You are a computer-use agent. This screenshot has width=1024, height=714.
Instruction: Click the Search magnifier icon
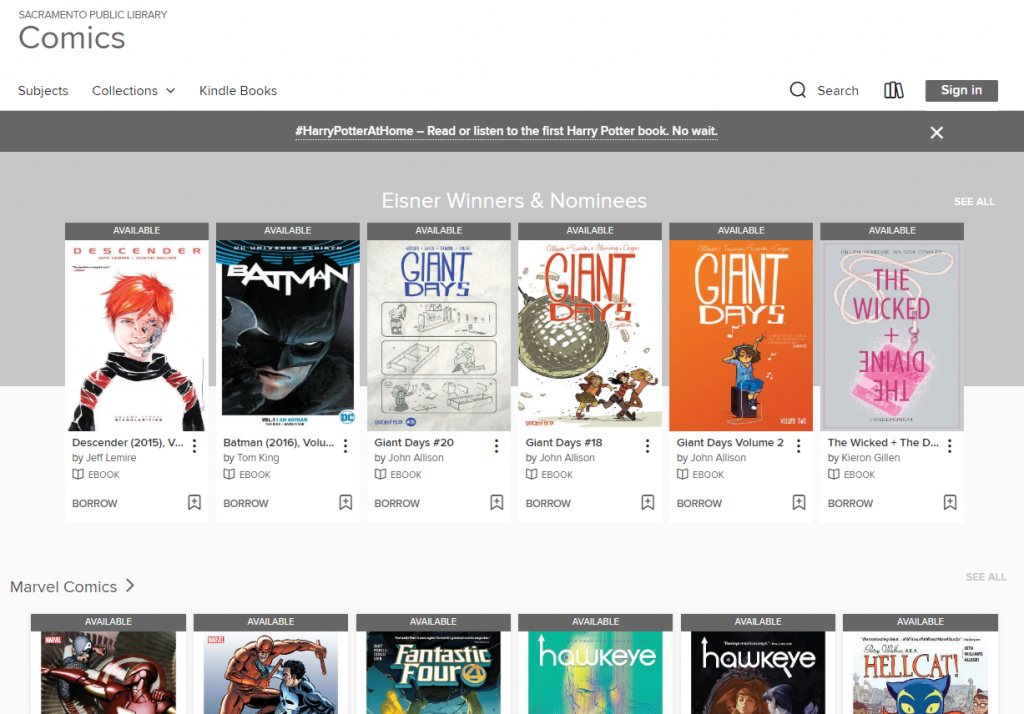point(797,90)
